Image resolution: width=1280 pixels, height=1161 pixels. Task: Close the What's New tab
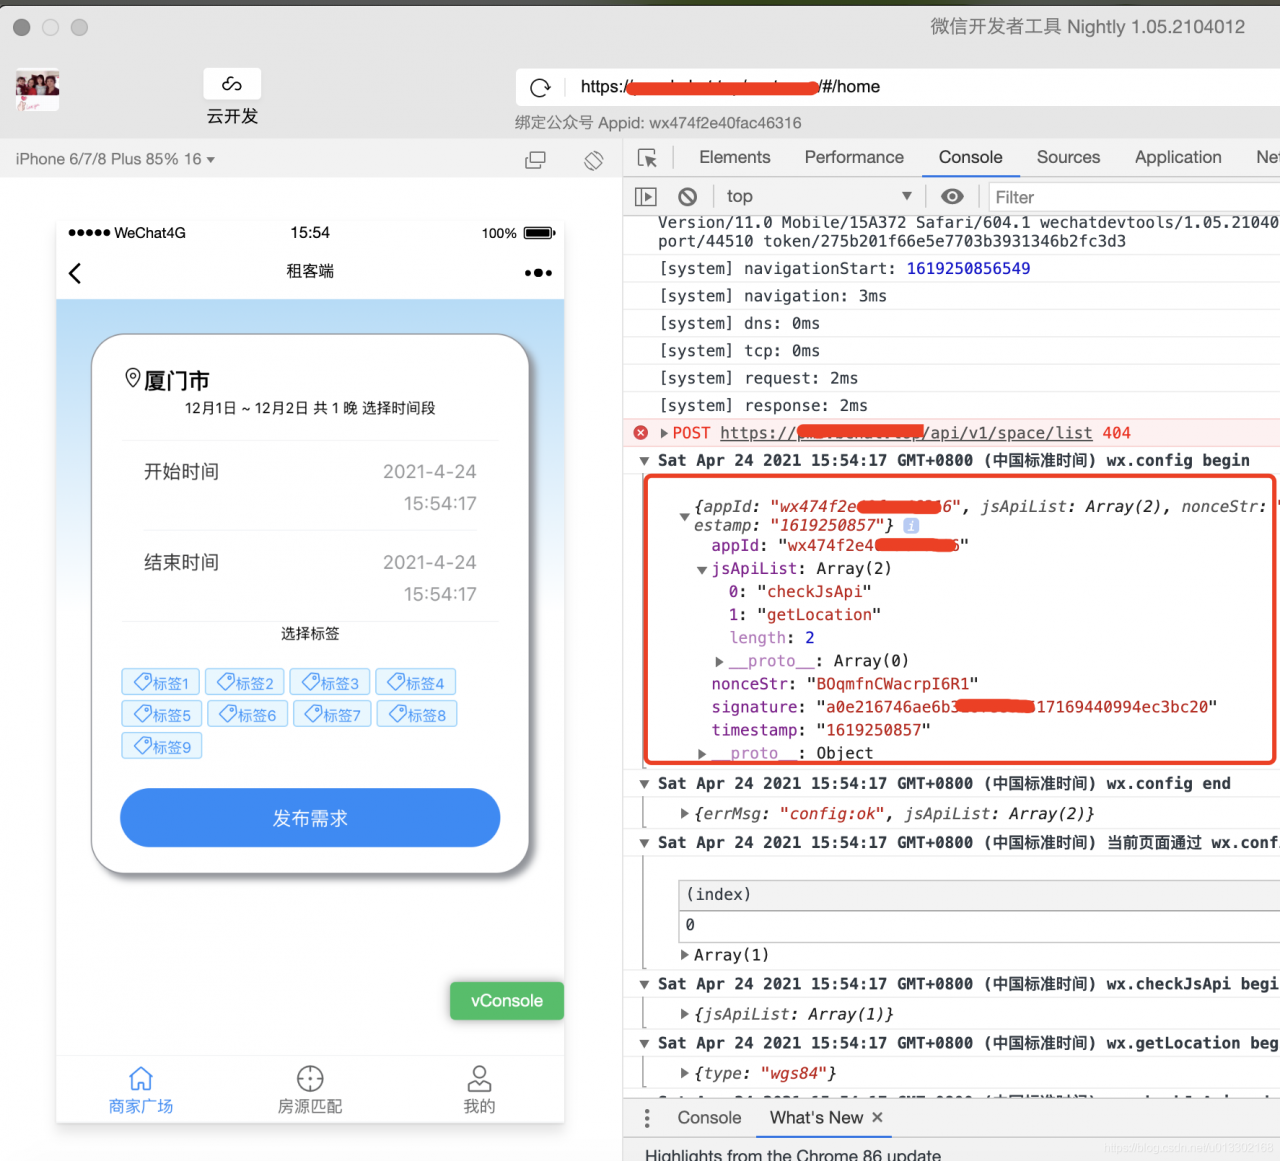(x=877, y=1118)
